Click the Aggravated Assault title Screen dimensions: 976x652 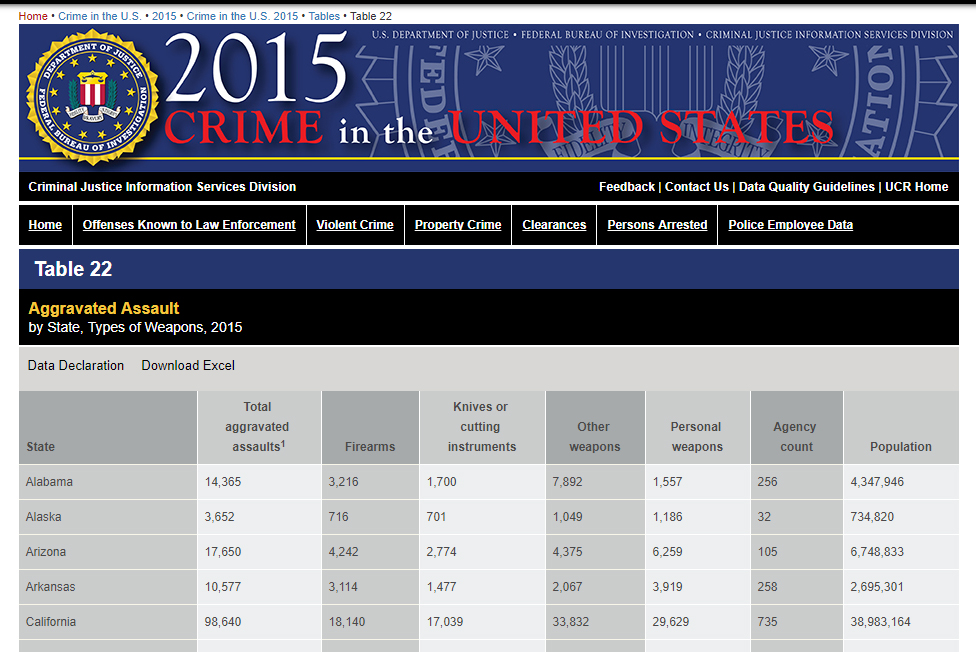point(104,308)
